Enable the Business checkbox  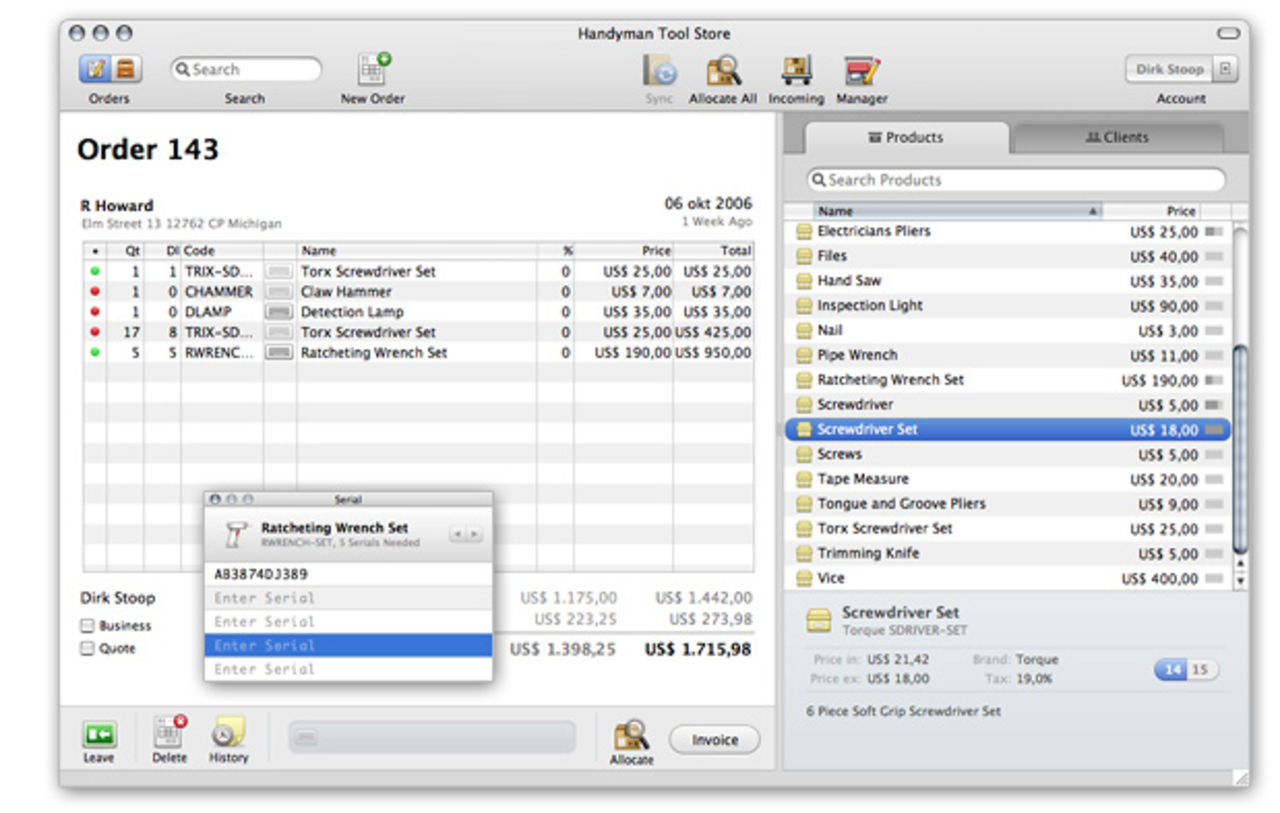point(88,626)
